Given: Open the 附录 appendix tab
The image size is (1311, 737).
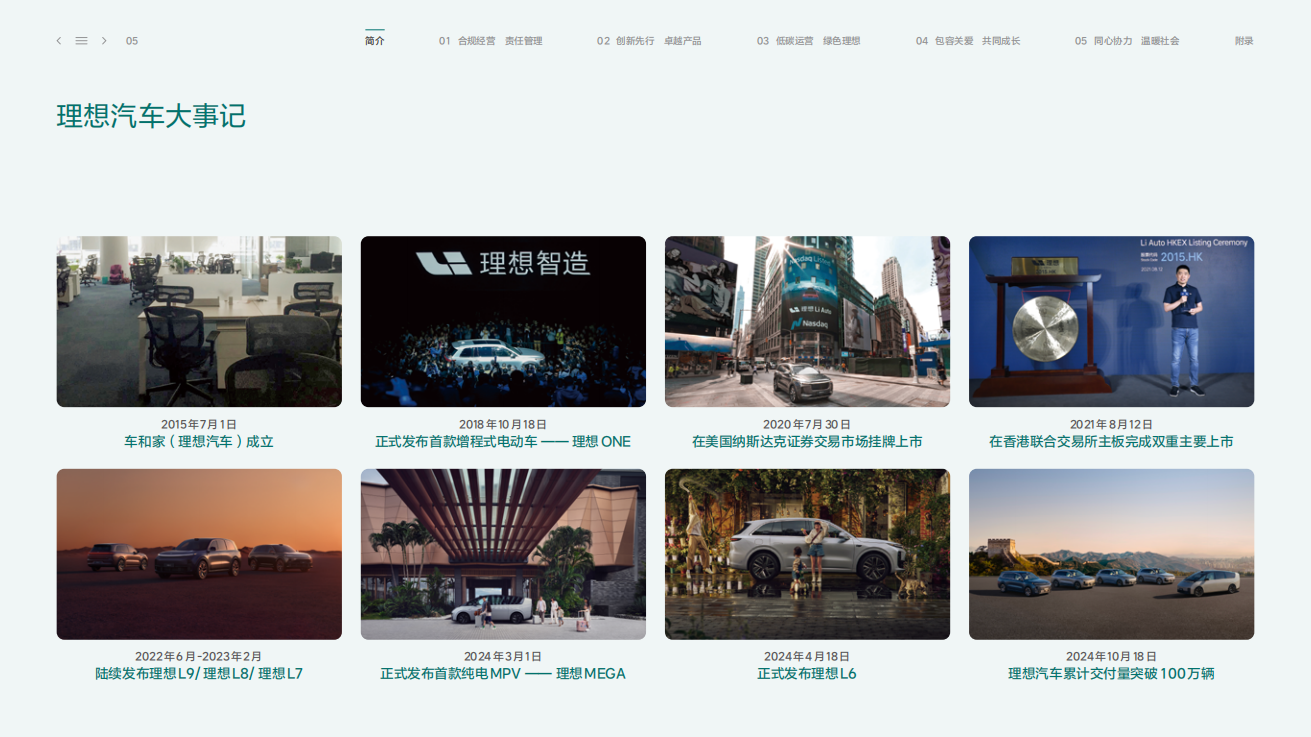Looking at the screenshot, I should click(1244, 41).
